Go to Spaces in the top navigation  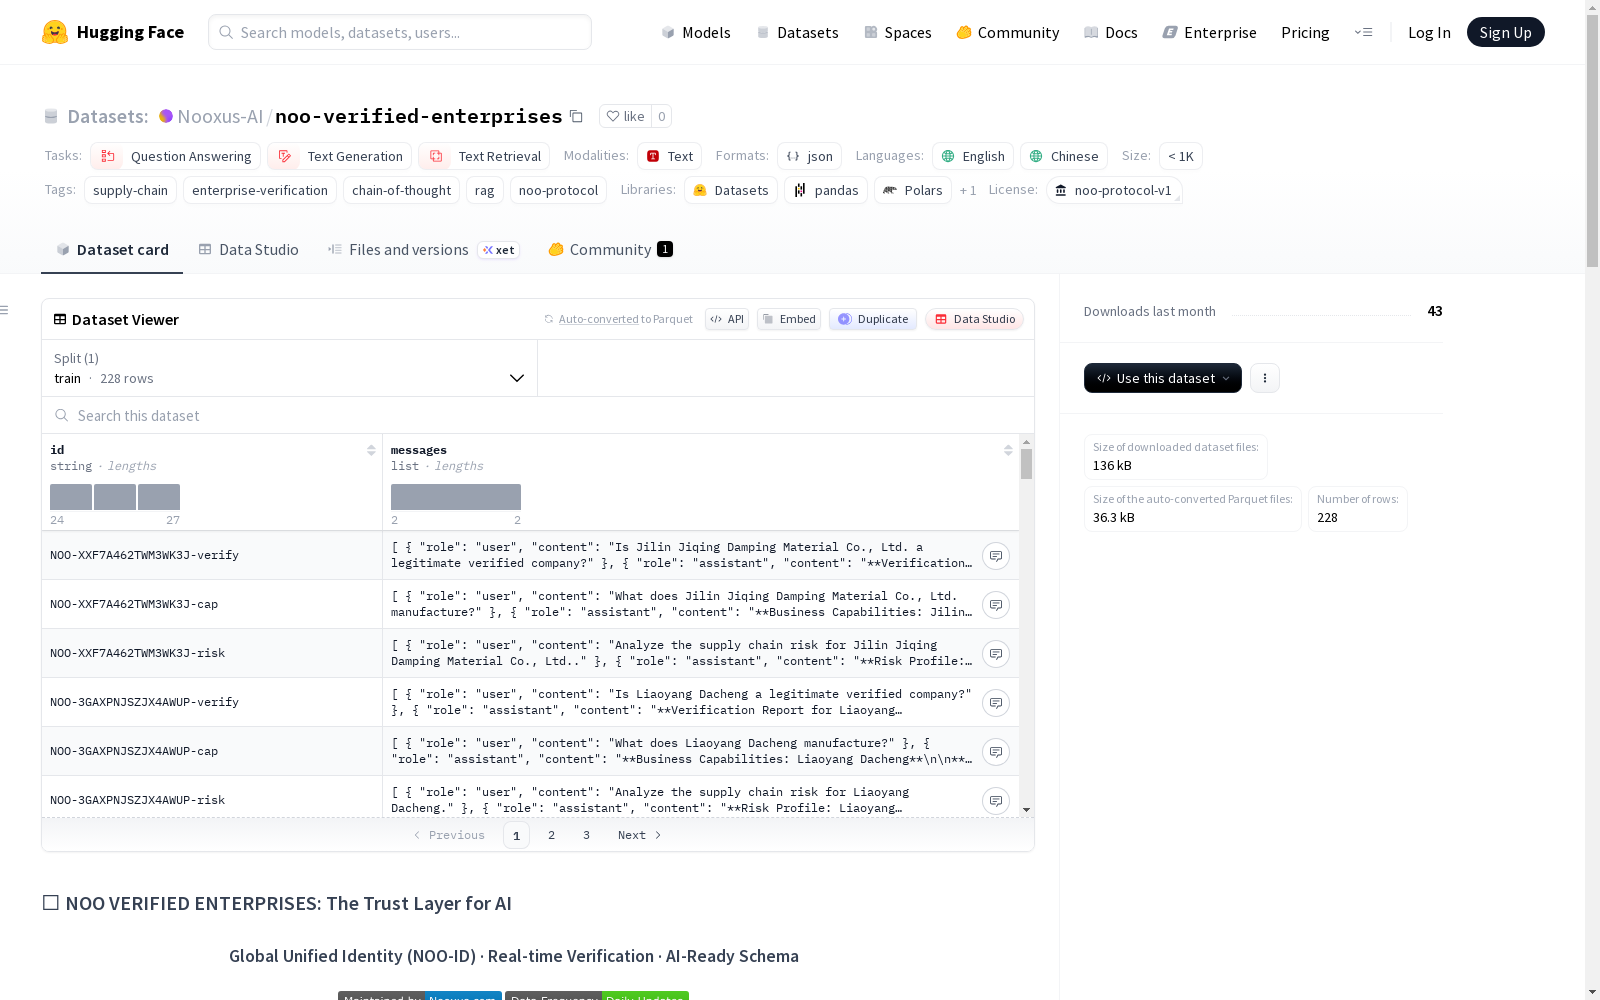point(897,32)
